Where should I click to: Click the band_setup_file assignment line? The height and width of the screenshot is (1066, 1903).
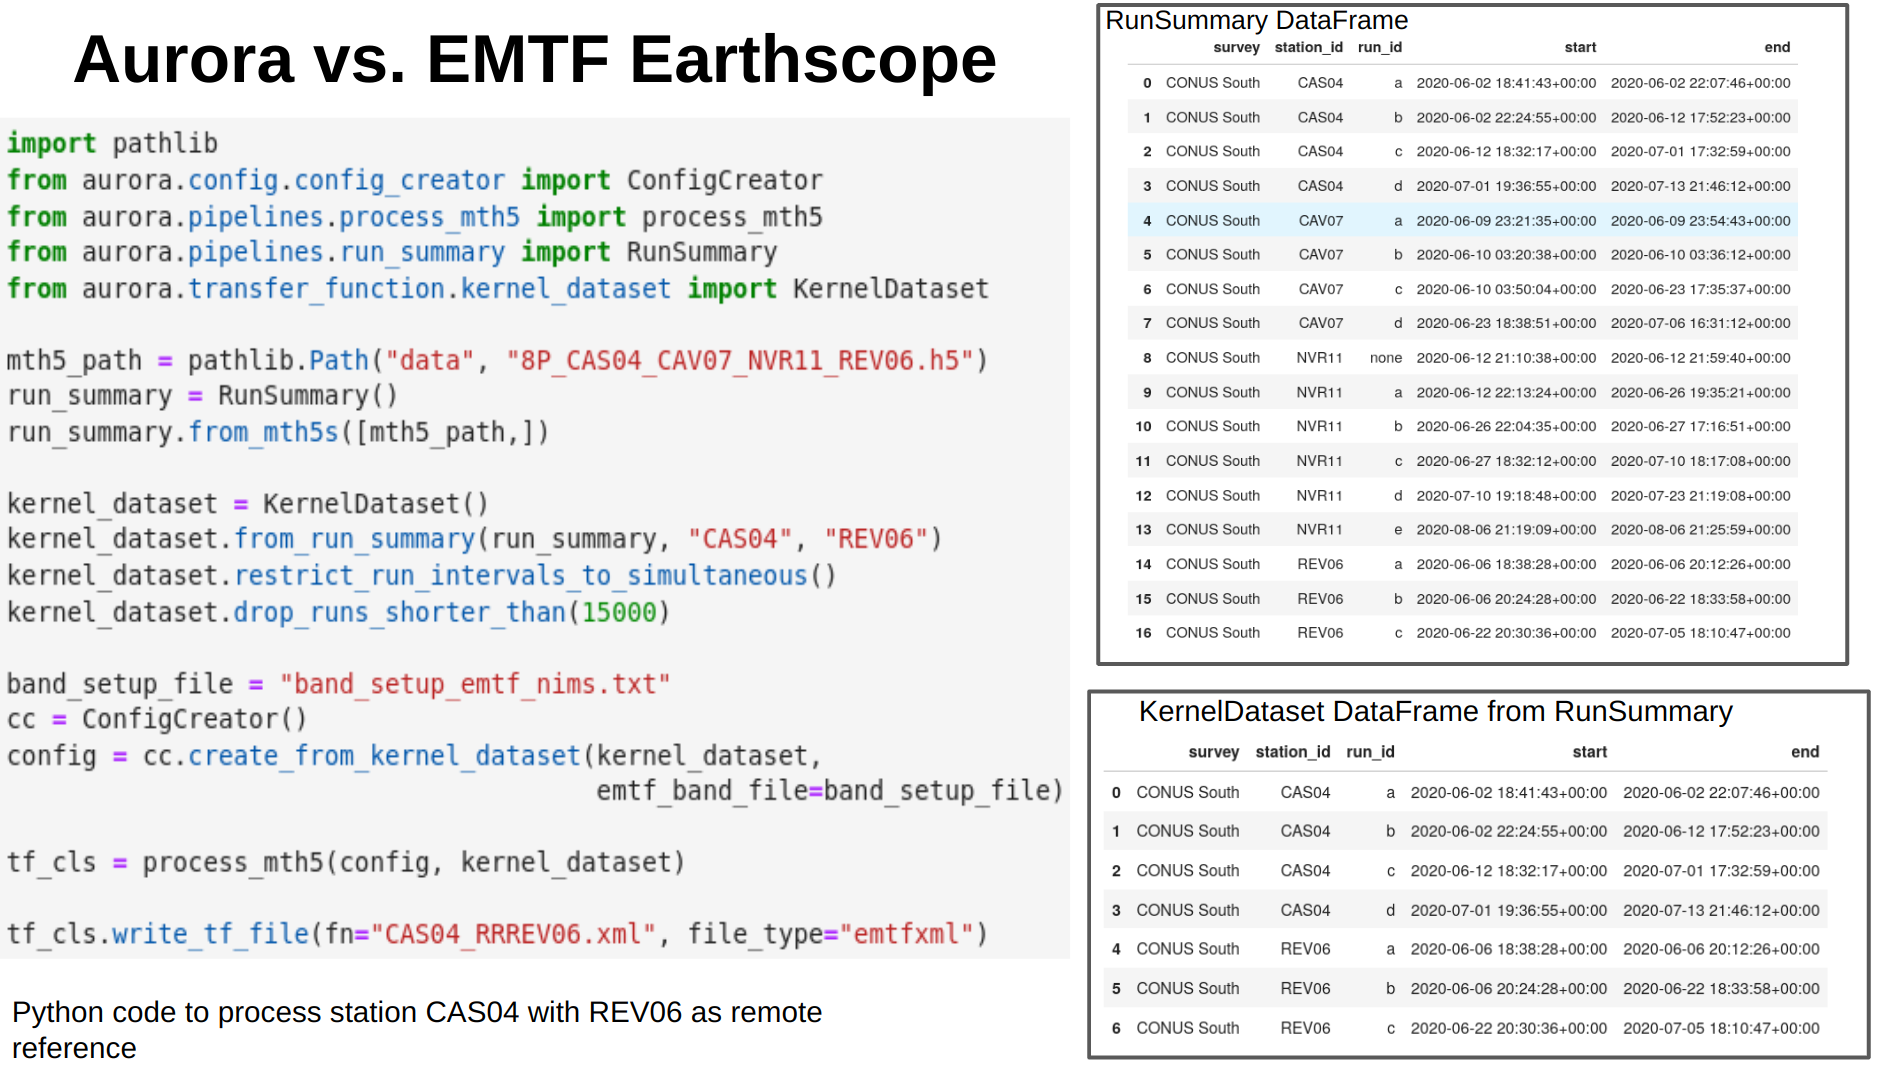pyautogui.click(x=338, y=684)
